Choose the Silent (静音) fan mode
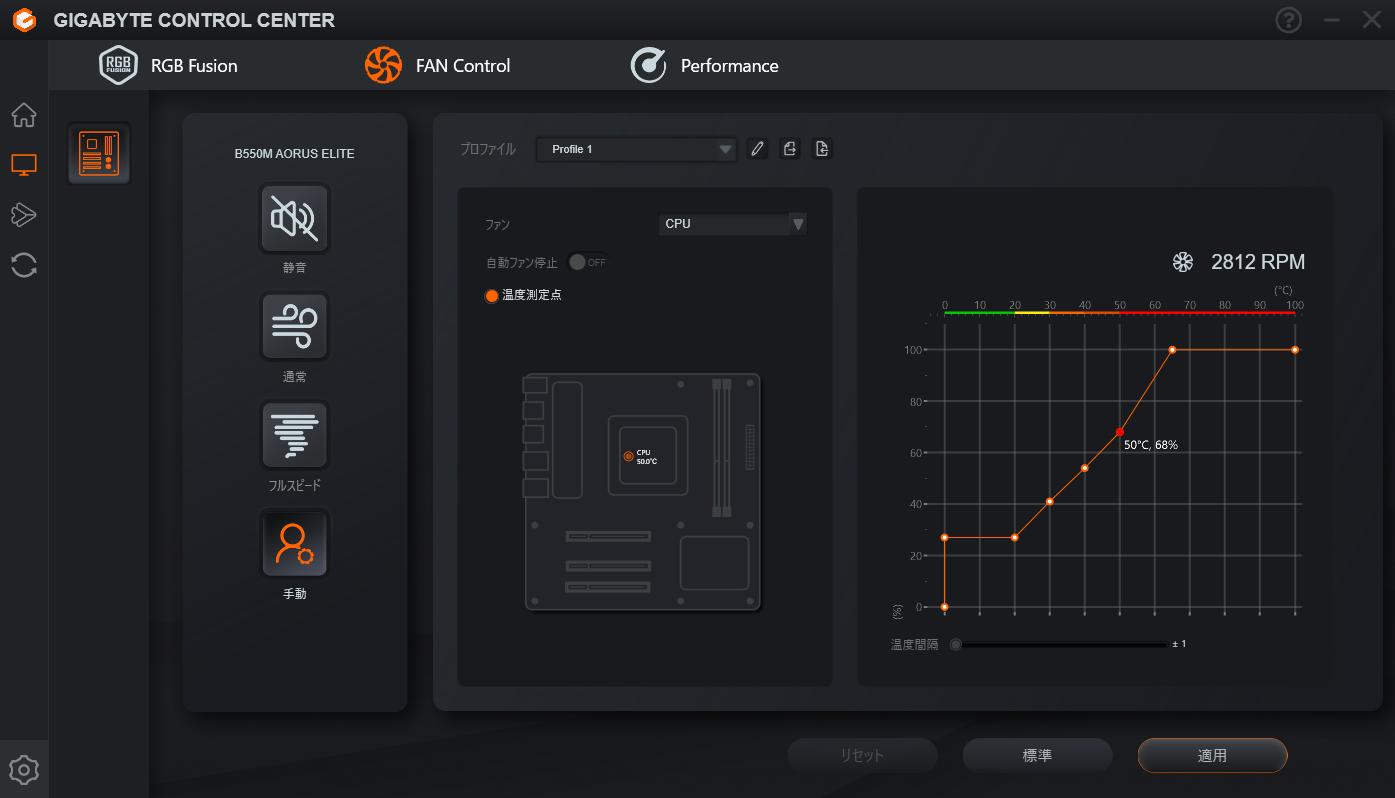 pyautogui.click(x=295, y=218)
